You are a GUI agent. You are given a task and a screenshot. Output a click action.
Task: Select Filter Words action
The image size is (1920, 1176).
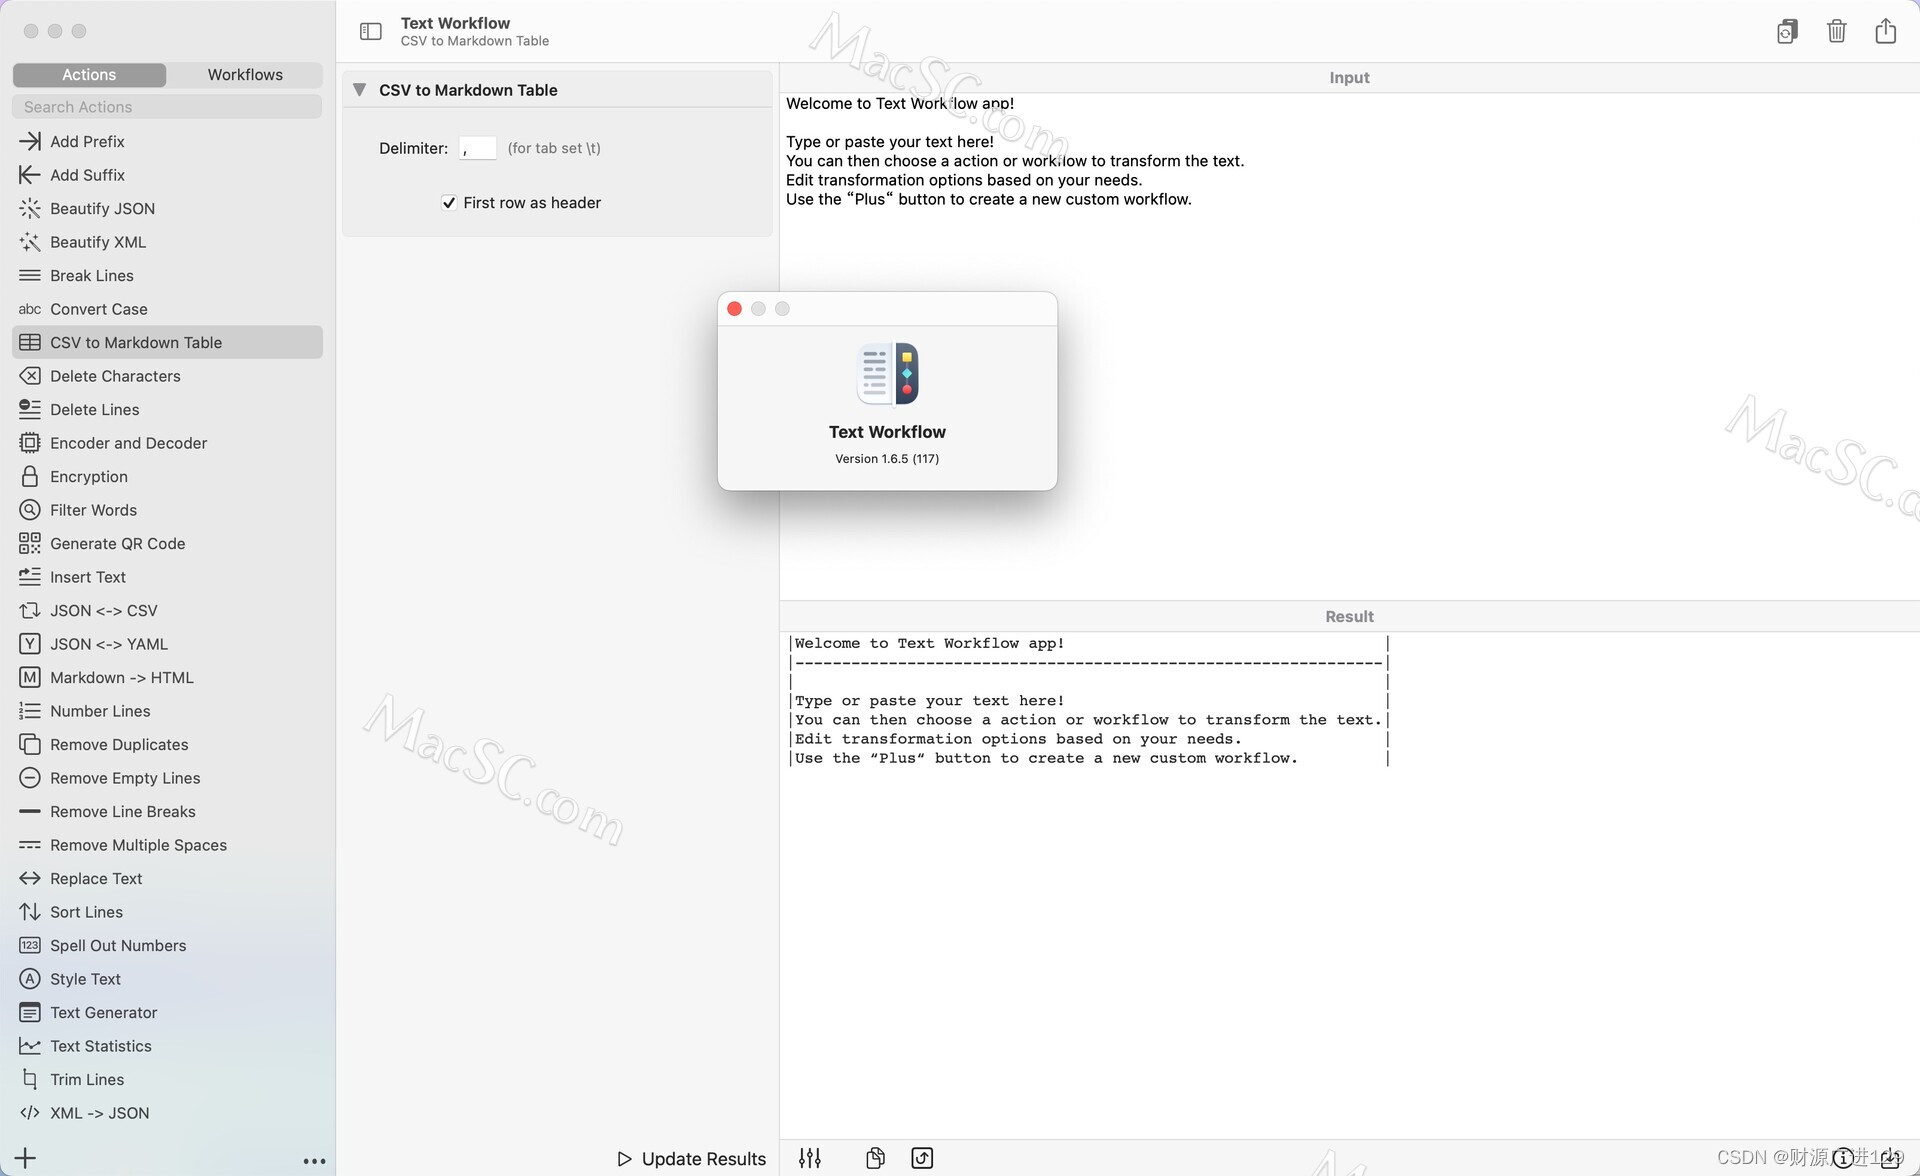167,510
